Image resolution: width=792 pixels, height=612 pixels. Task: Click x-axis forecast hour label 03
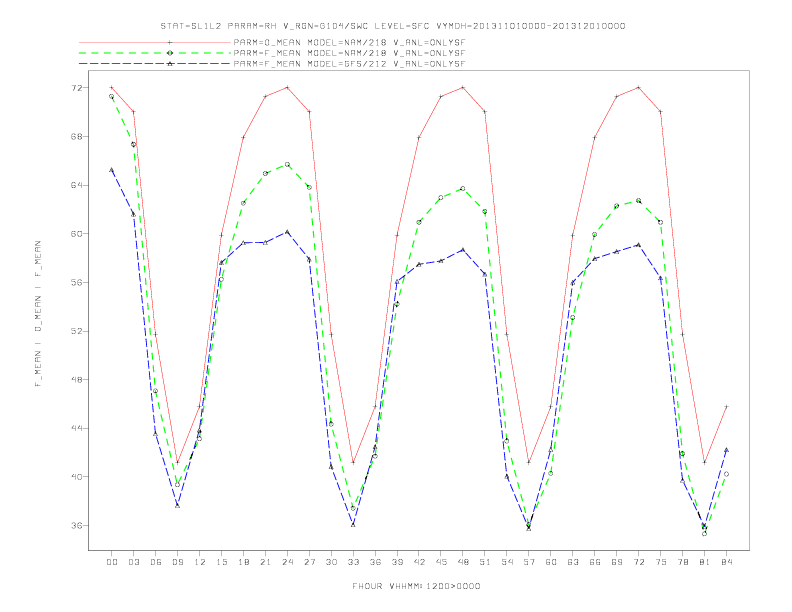(x=133, y=562)
